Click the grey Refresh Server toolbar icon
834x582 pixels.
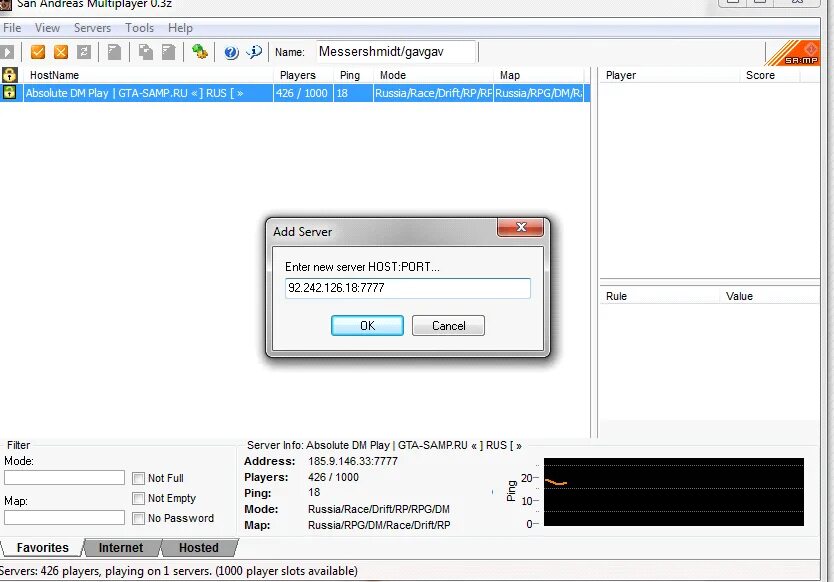pyautogui.click(x=84, y=52)
